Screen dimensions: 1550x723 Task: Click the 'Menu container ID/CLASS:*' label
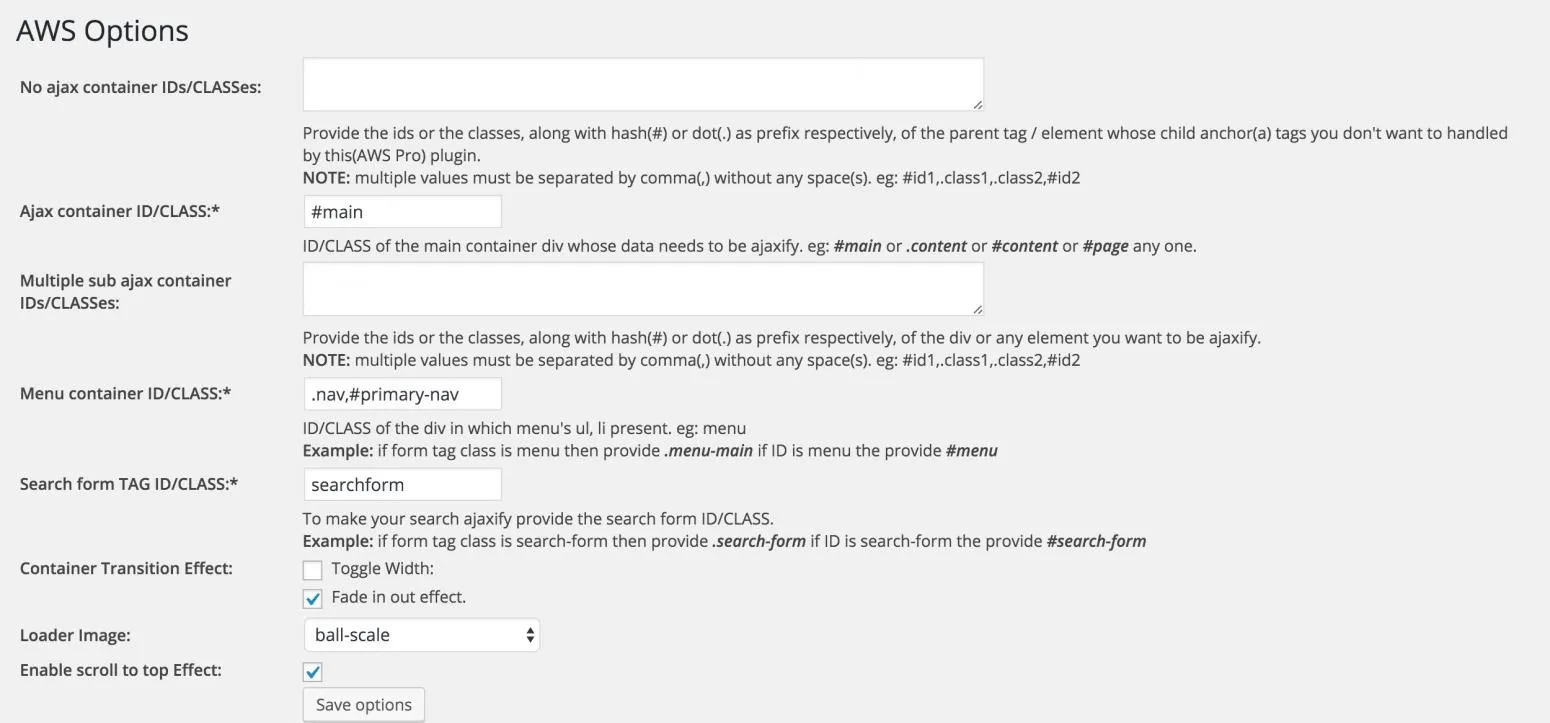[126, 393]
